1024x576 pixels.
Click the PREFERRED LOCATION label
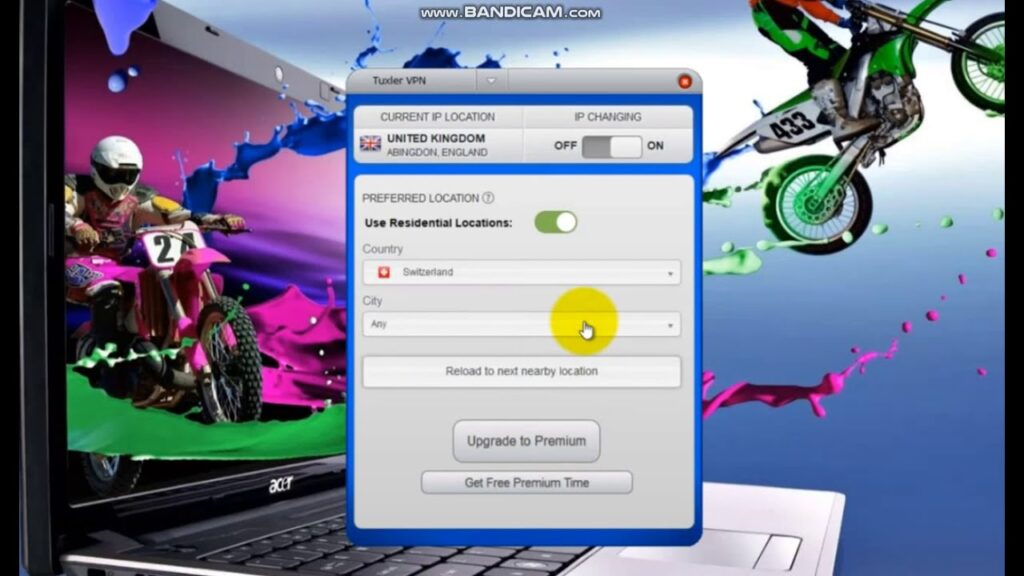coord(421,199)
